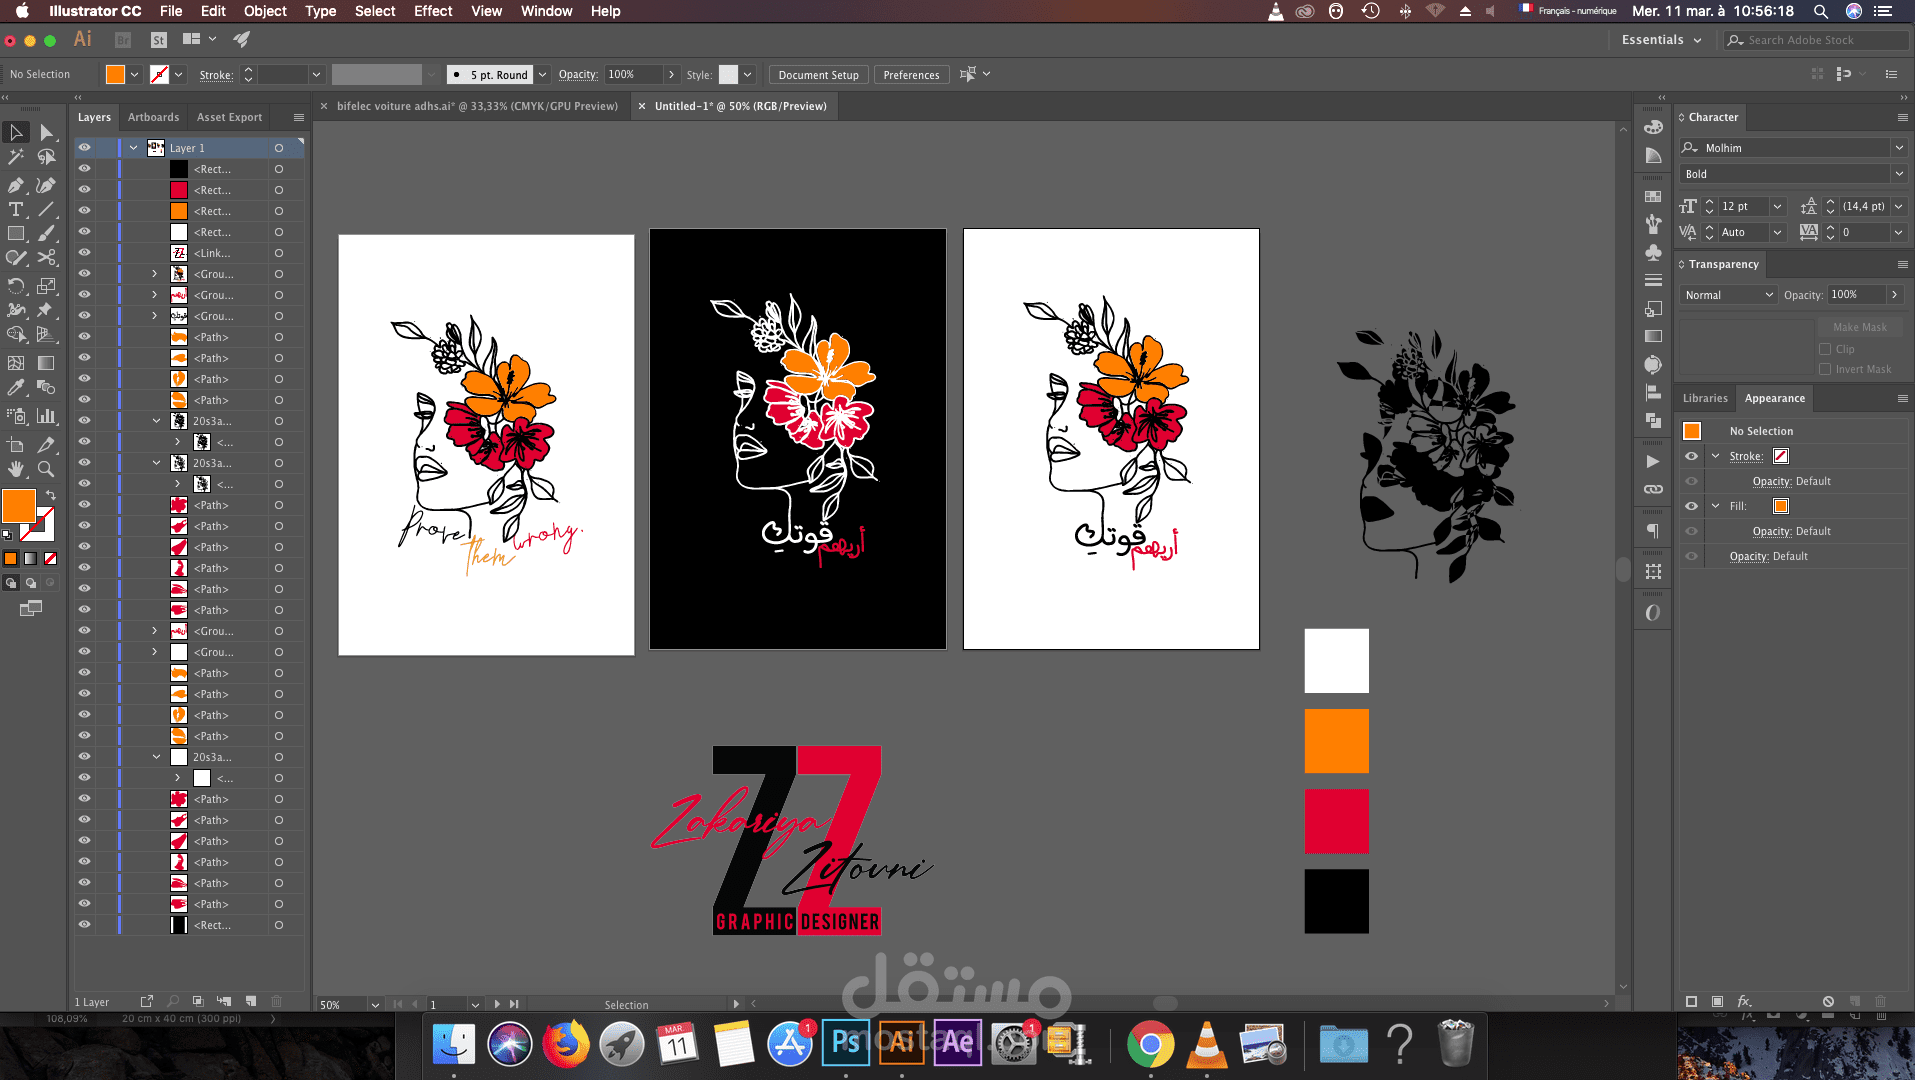Select the Lasso tool
The image size is (1915, 1080).
tap(46, 157)
